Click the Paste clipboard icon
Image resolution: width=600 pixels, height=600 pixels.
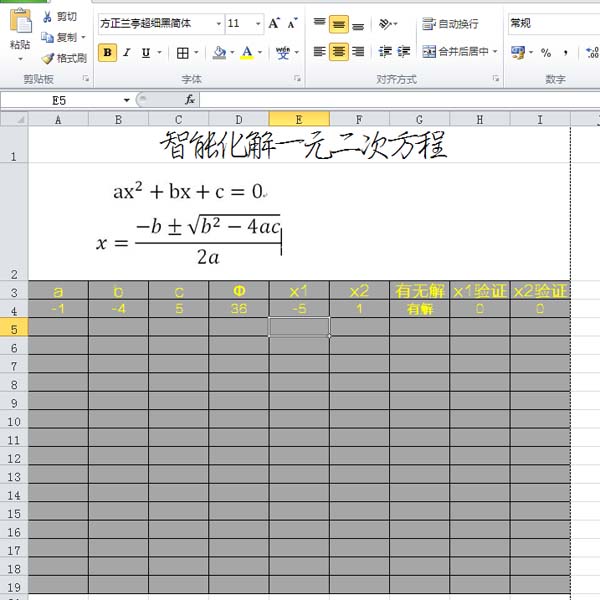[21, 21]
